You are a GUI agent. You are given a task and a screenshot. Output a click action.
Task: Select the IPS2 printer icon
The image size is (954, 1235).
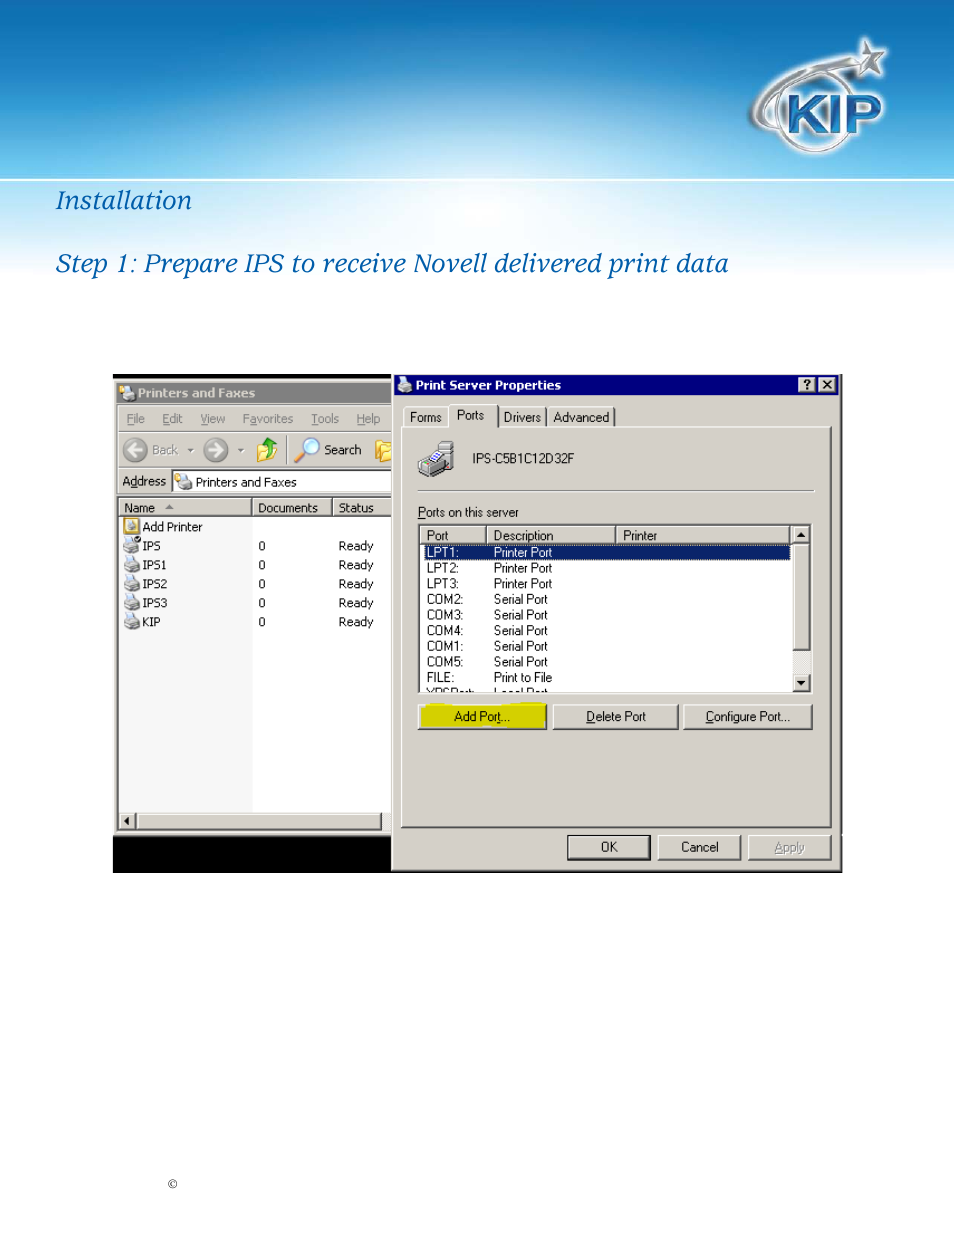pyautogui.click(x=131, y=583)
